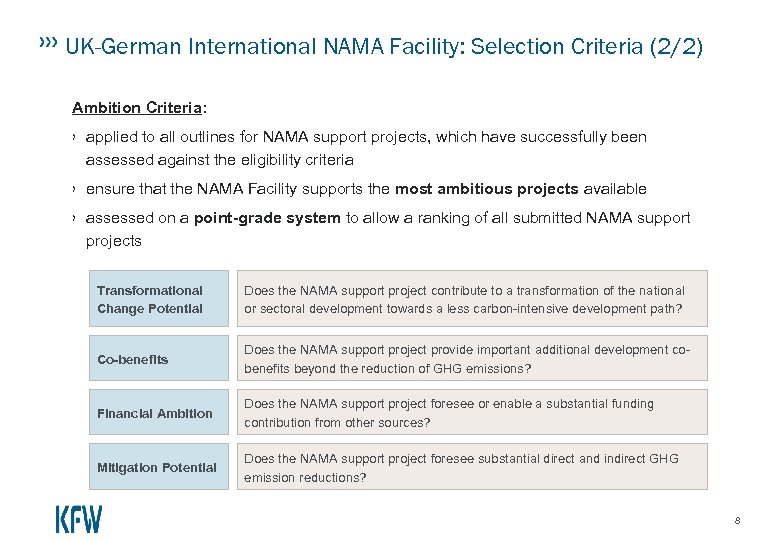Image resolution: width=780 pixels, height=540 pixels.
Task: Select the Co-benefits label box
Action: tap(159, 359)
